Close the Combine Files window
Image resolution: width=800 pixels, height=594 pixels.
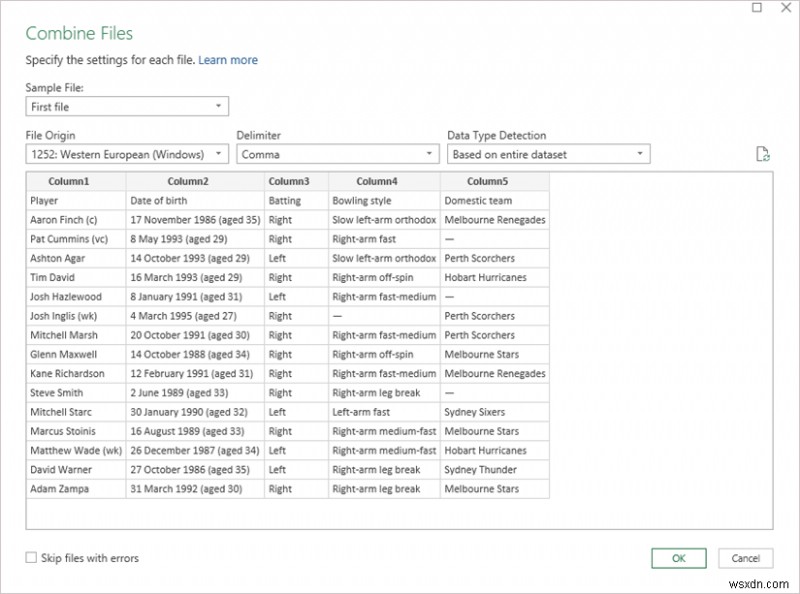(786, 8)
